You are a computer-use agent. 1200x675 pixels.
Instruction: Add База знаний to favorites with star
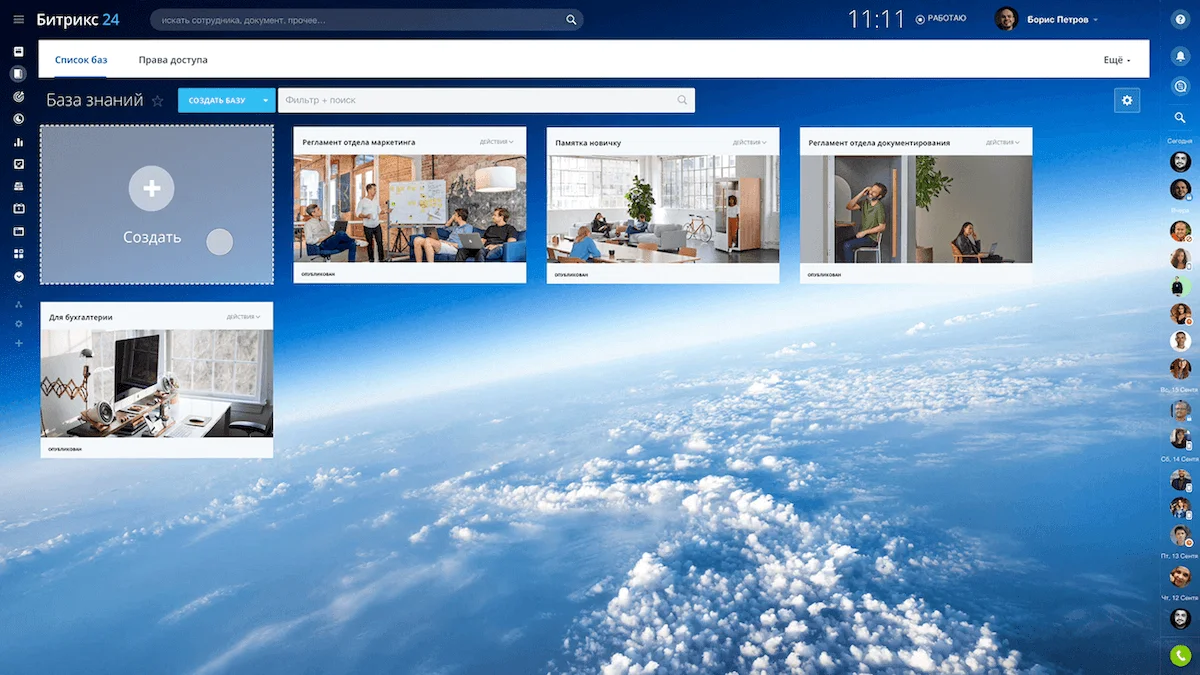[x=157, y=101]
